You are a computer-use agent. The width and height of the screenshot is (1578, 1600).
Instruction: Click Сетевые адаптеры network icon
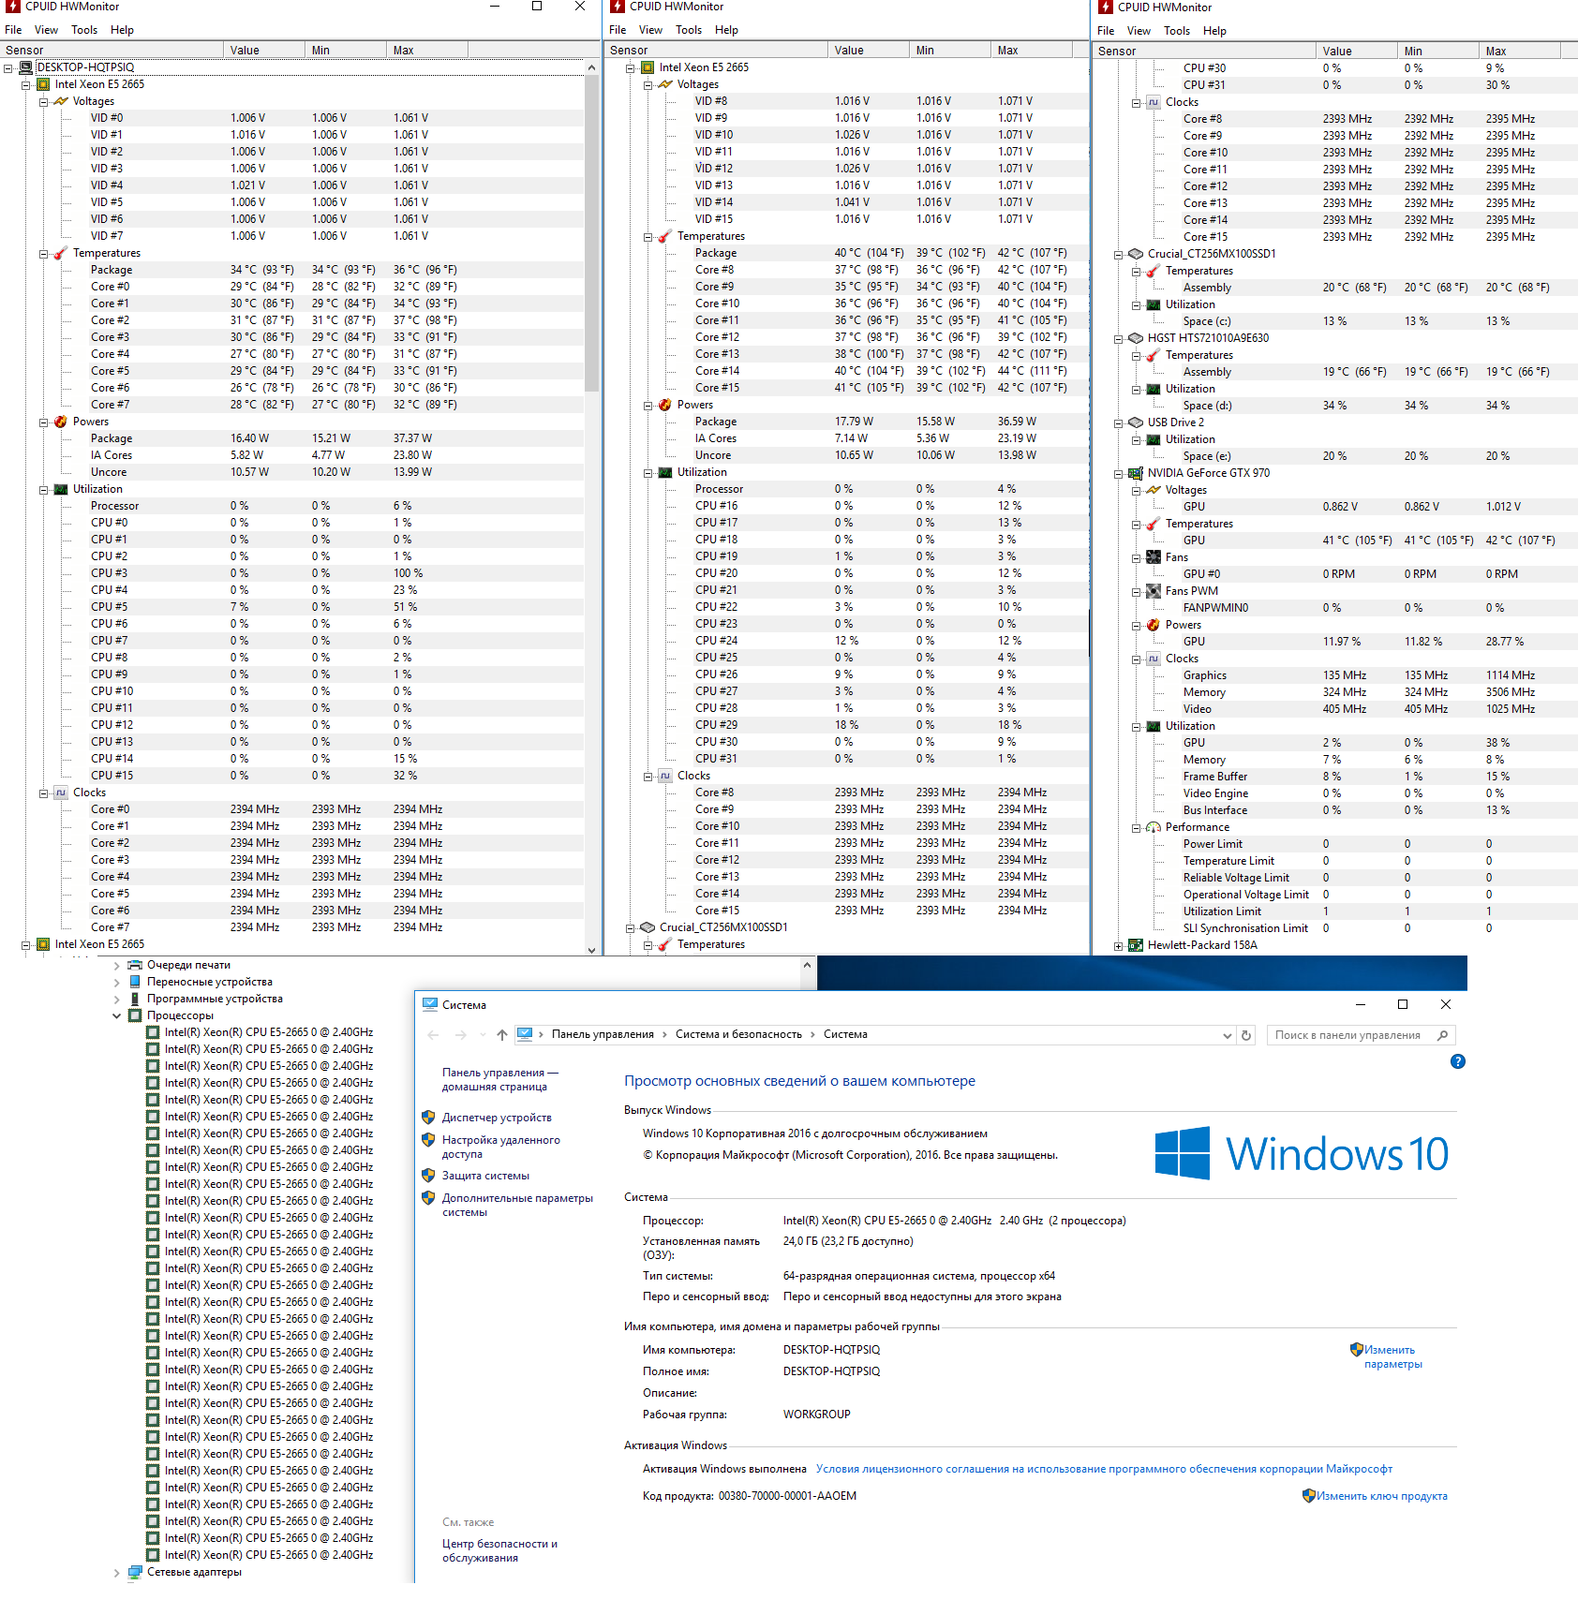tap(135, 1572)
